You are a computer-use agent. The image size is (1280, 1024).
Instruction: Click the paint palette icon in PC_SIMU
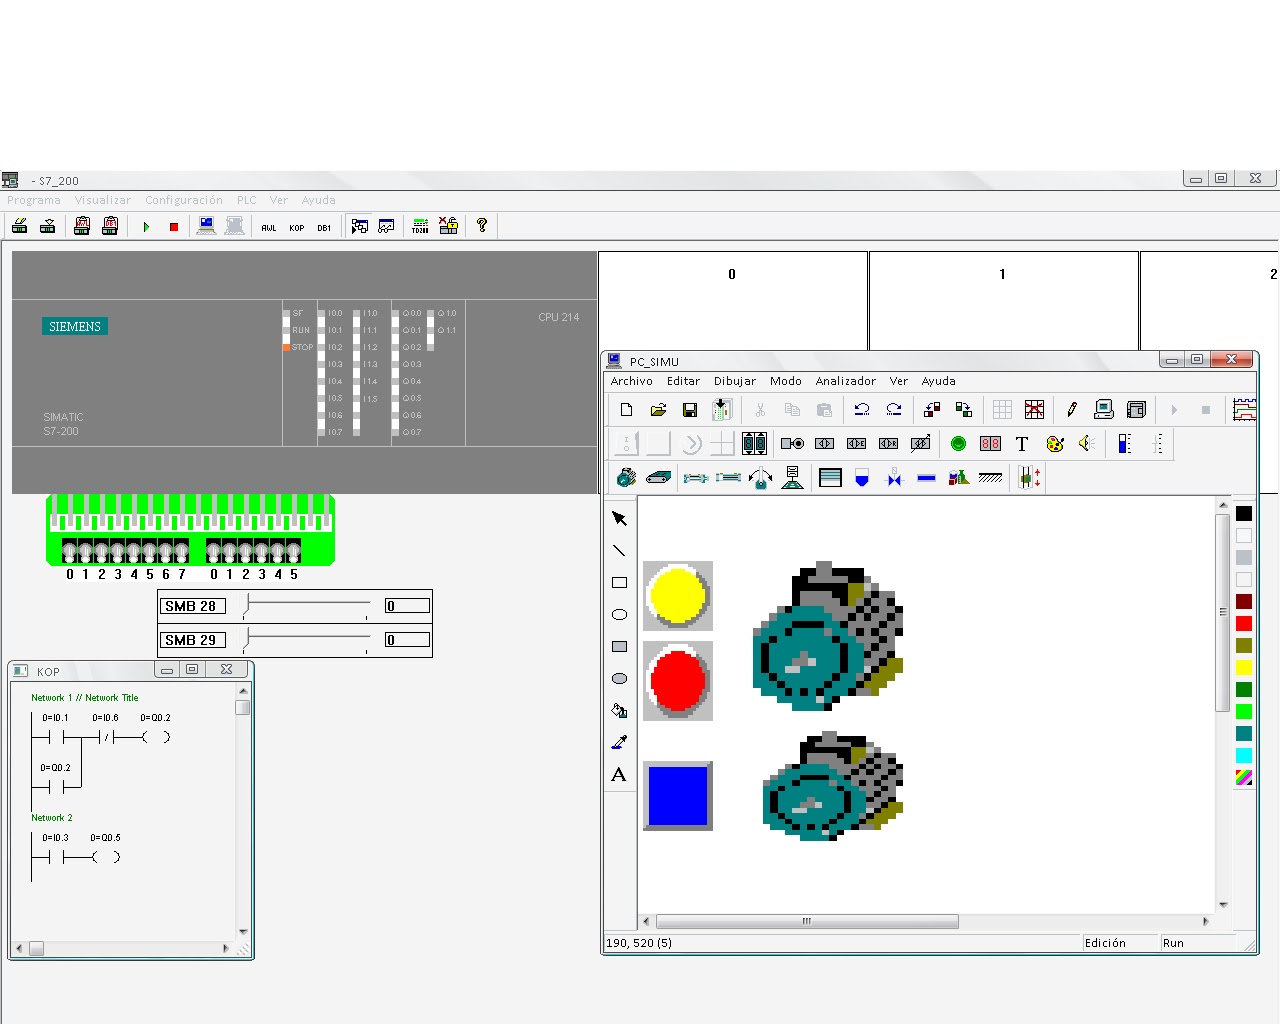1055,443
